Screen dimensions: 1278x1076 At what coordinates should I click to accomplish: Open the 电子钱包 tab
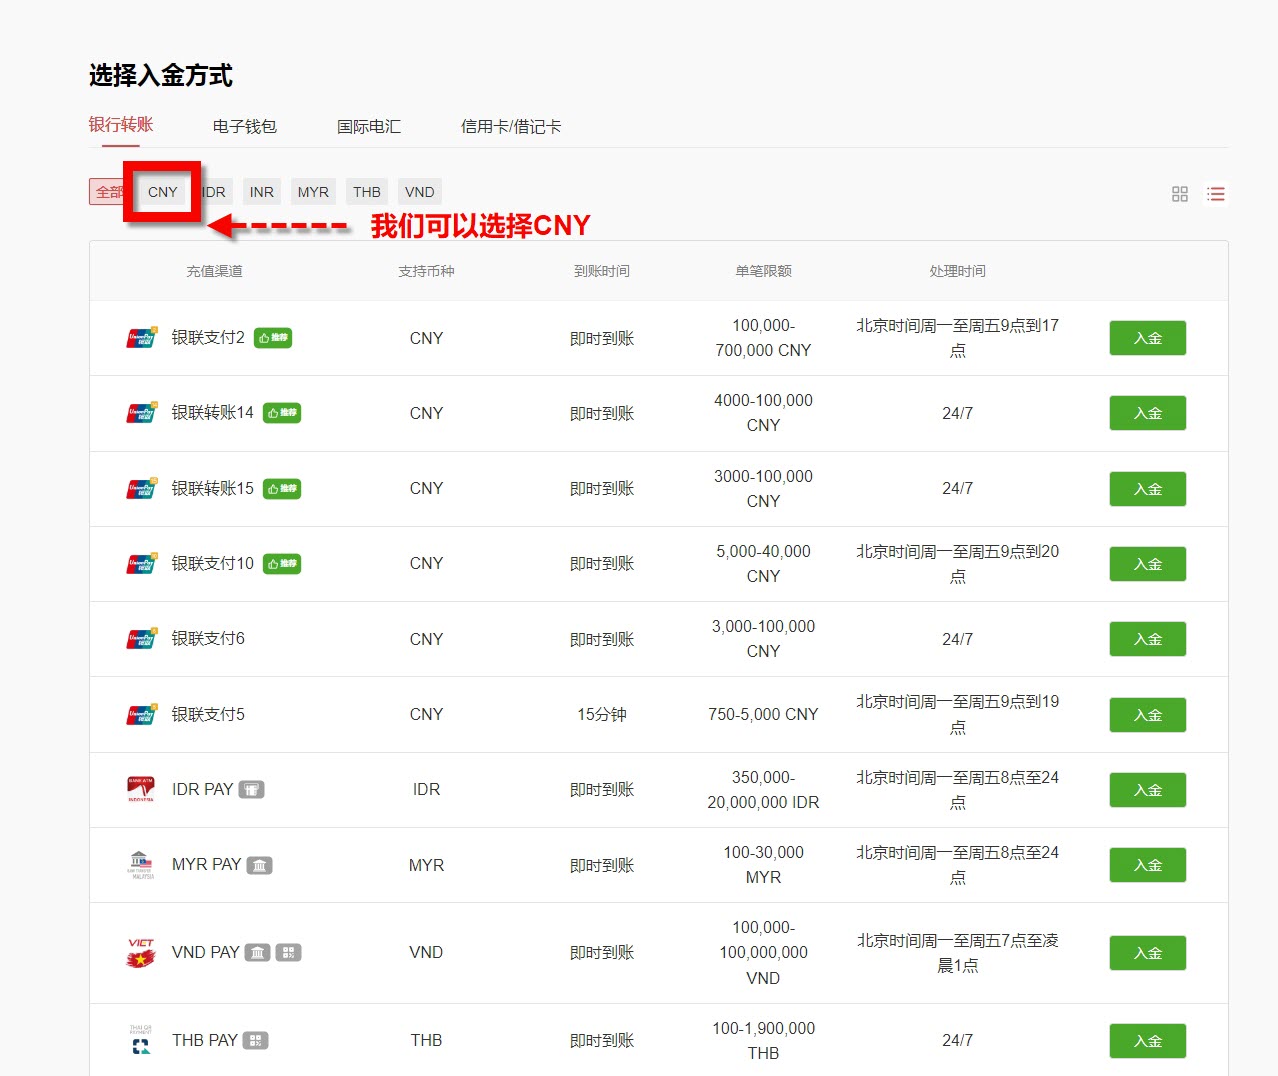[x=245, y=127]
